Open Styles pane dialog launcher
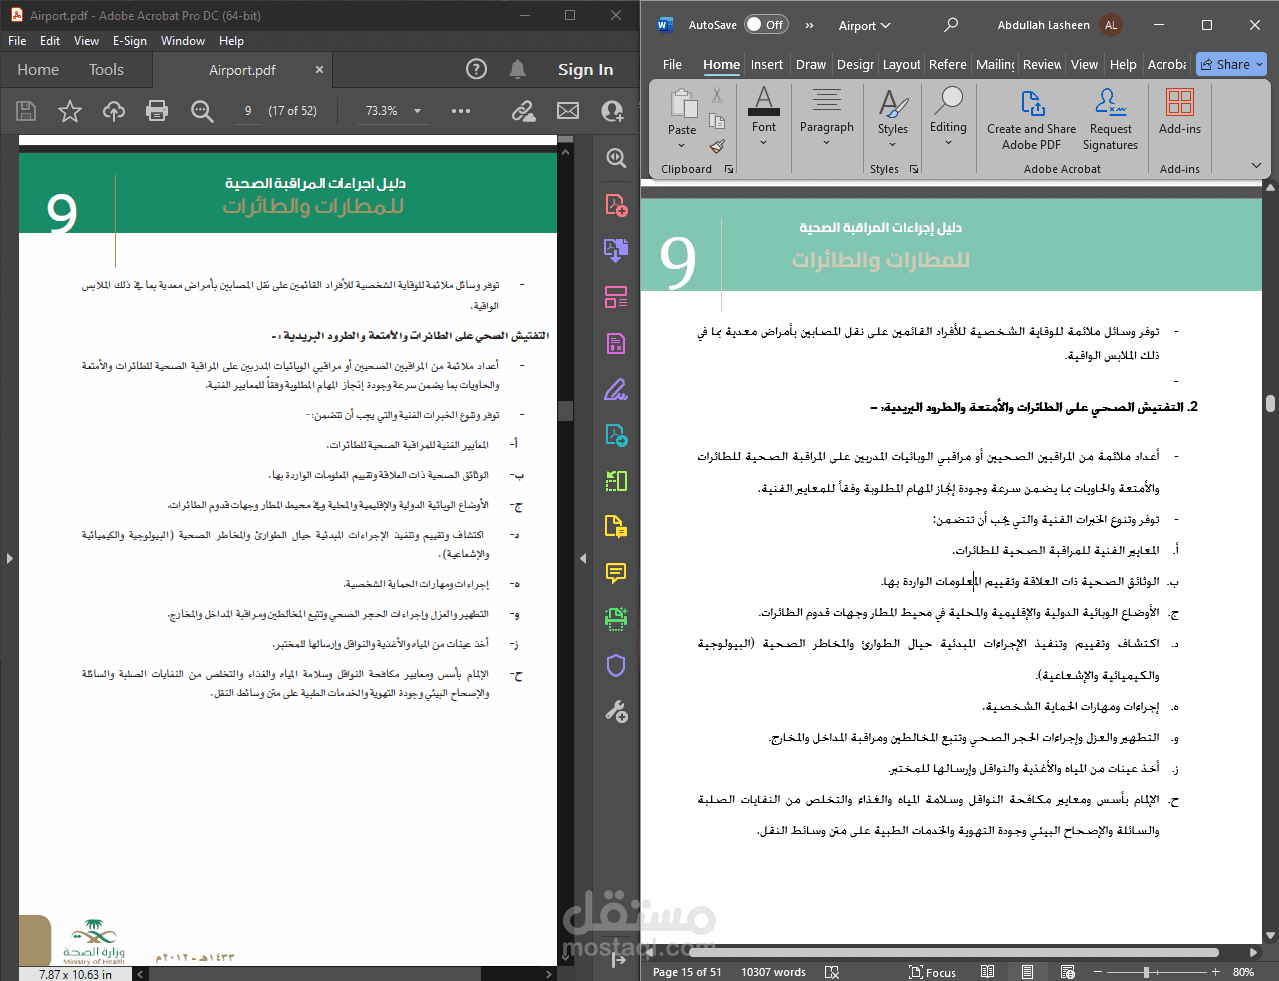This screenshot has height=981, width=1279. (x=914, y=169)
